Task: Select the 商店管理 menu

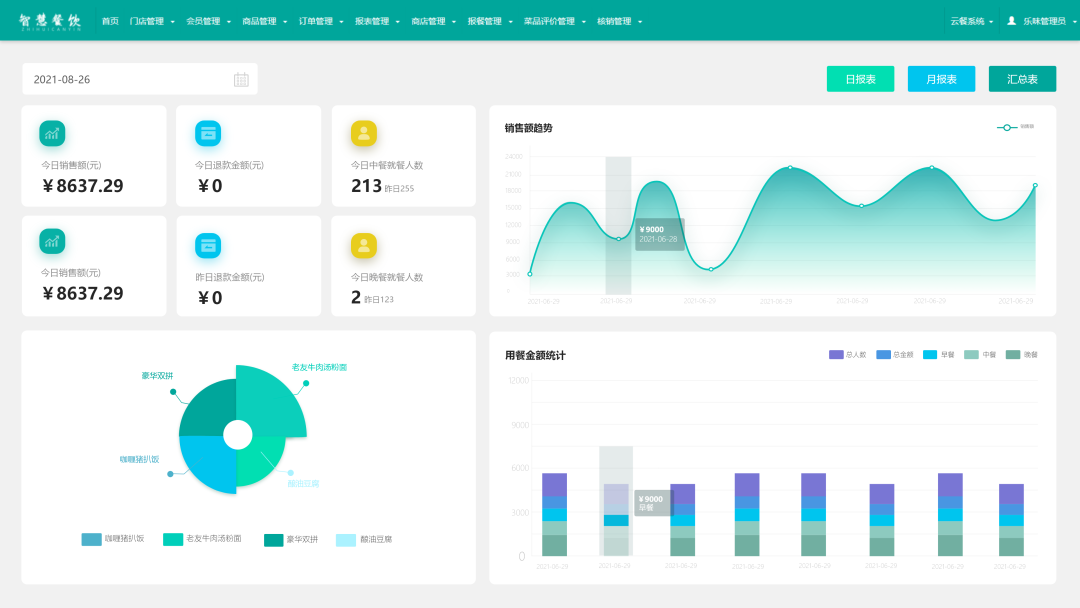Action: point(434,21)
